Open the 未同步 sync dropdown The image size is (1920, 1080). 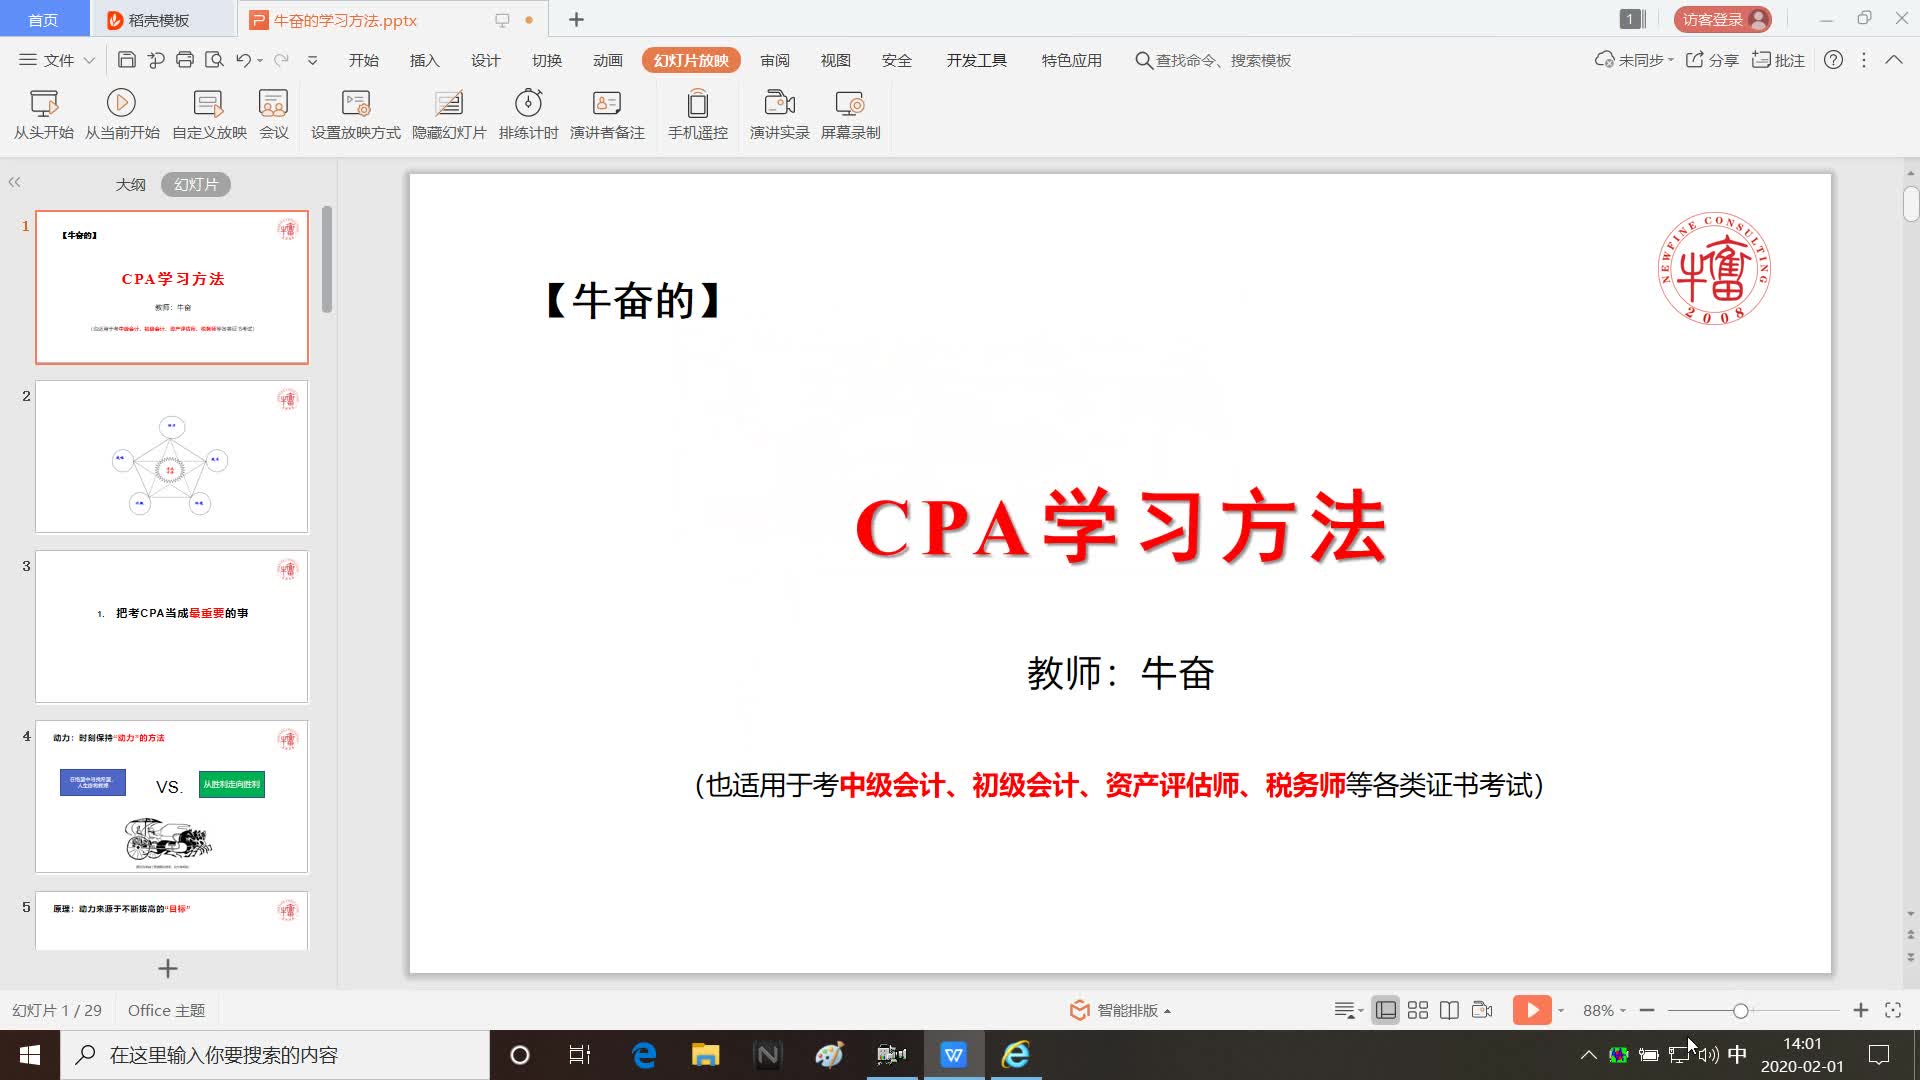(x=1634, y=60)
